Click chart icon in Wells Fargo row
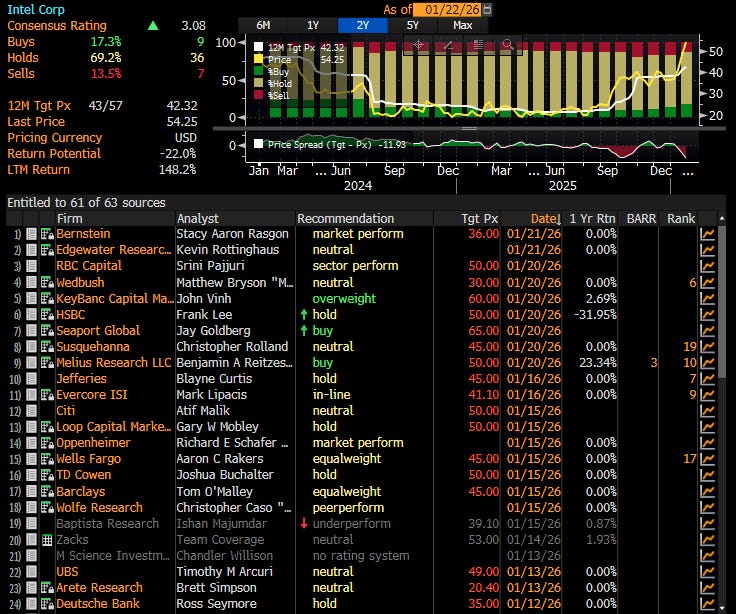Screen dimensions: 736x614 coord(707,459)
